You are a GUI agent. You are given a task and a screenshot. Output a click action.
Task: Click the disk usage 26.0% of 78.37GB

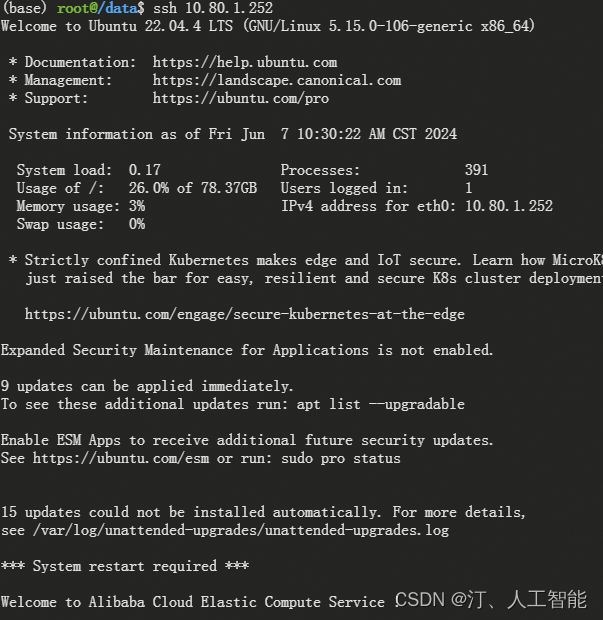coord(193,188)
